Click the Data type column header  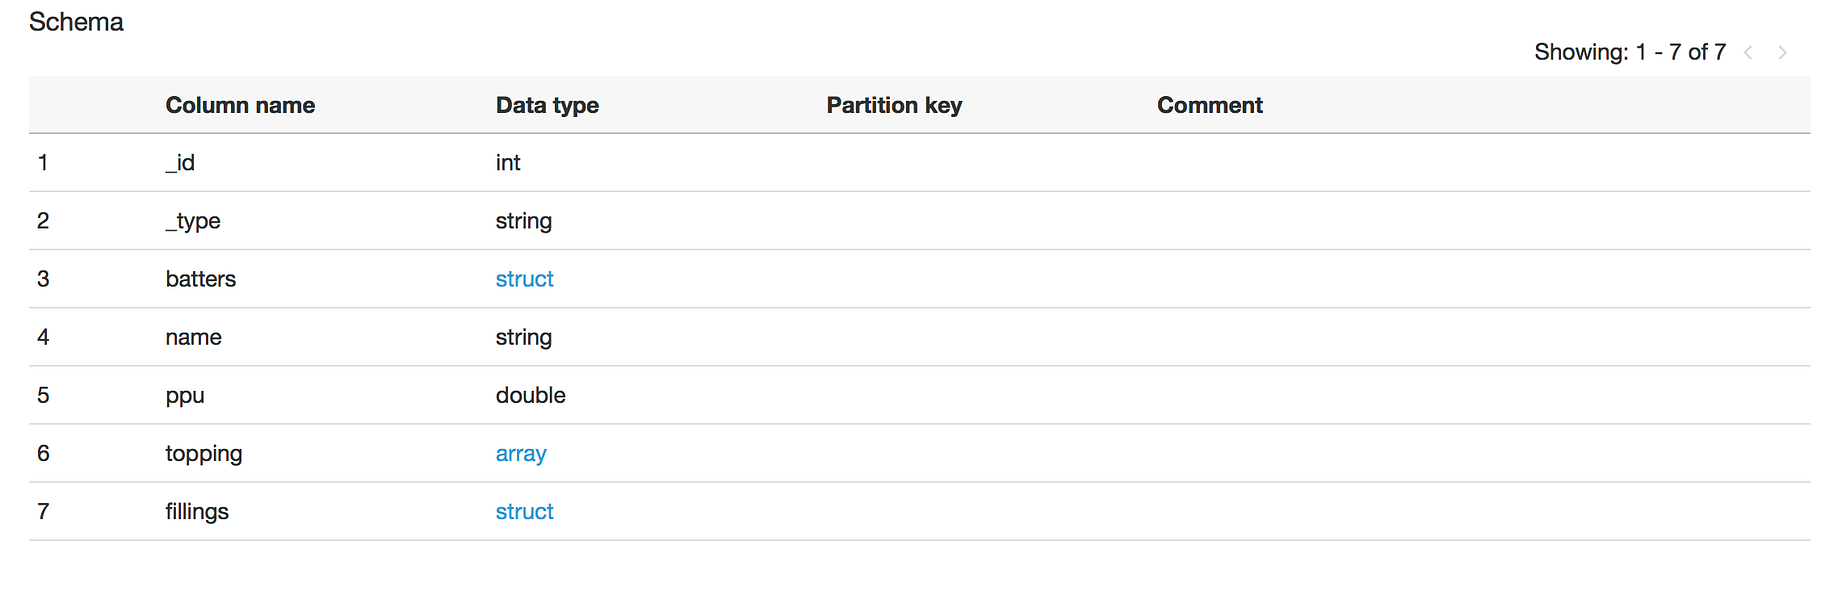tap(547, 105)
